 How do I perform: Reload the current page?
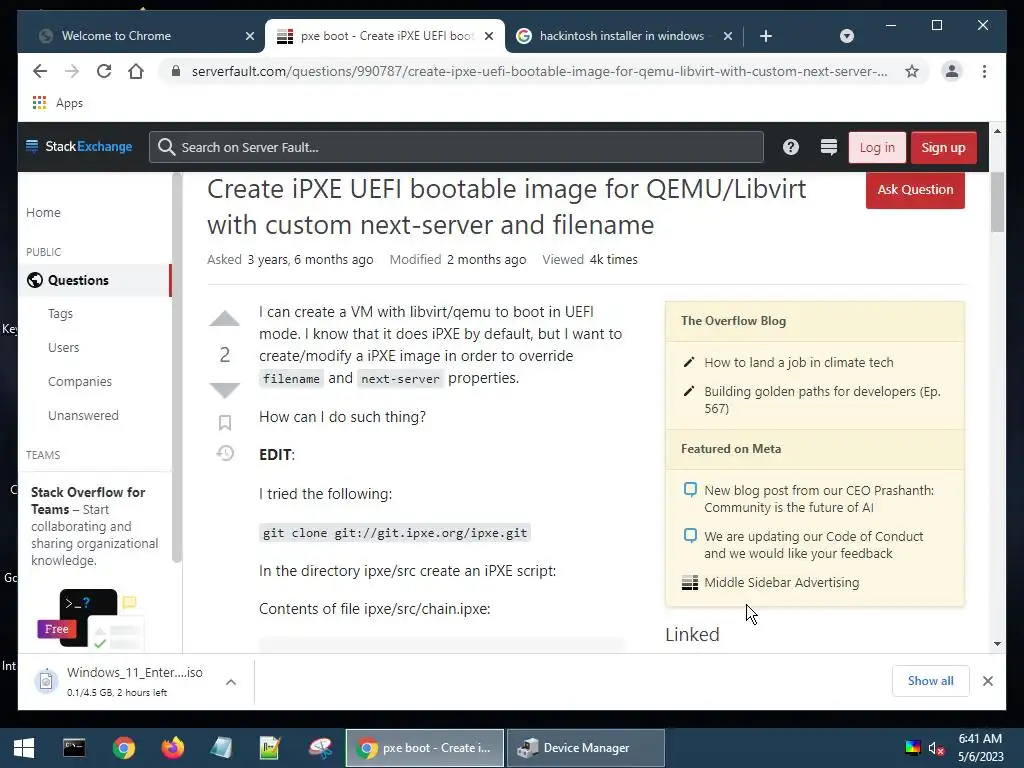pos(104,71)
